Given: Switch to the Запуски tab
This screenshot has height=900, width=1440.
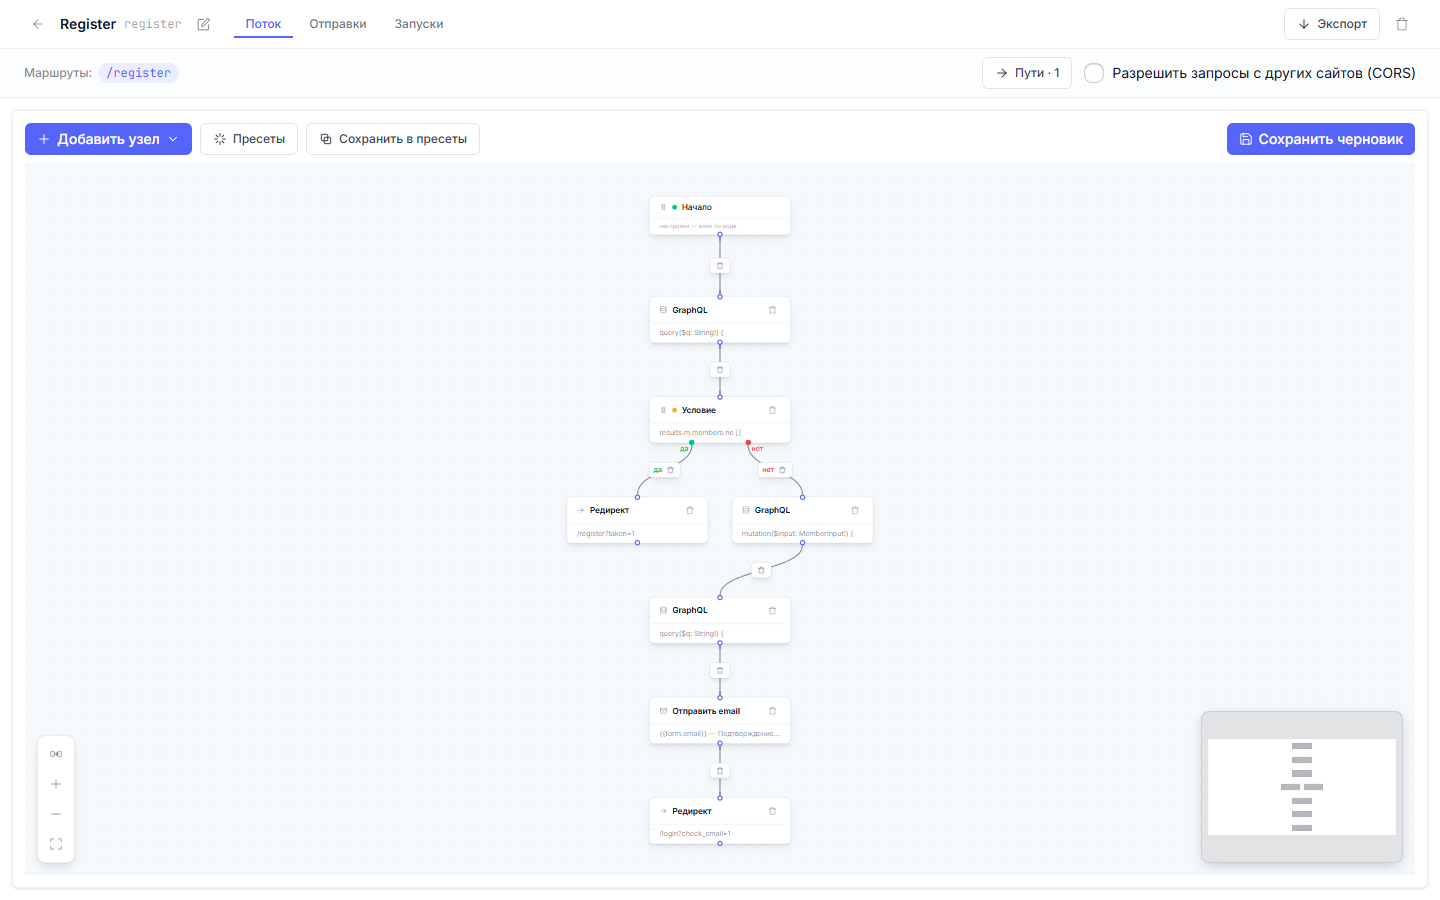Looking at the screenshot, I should tap(419, 24).
